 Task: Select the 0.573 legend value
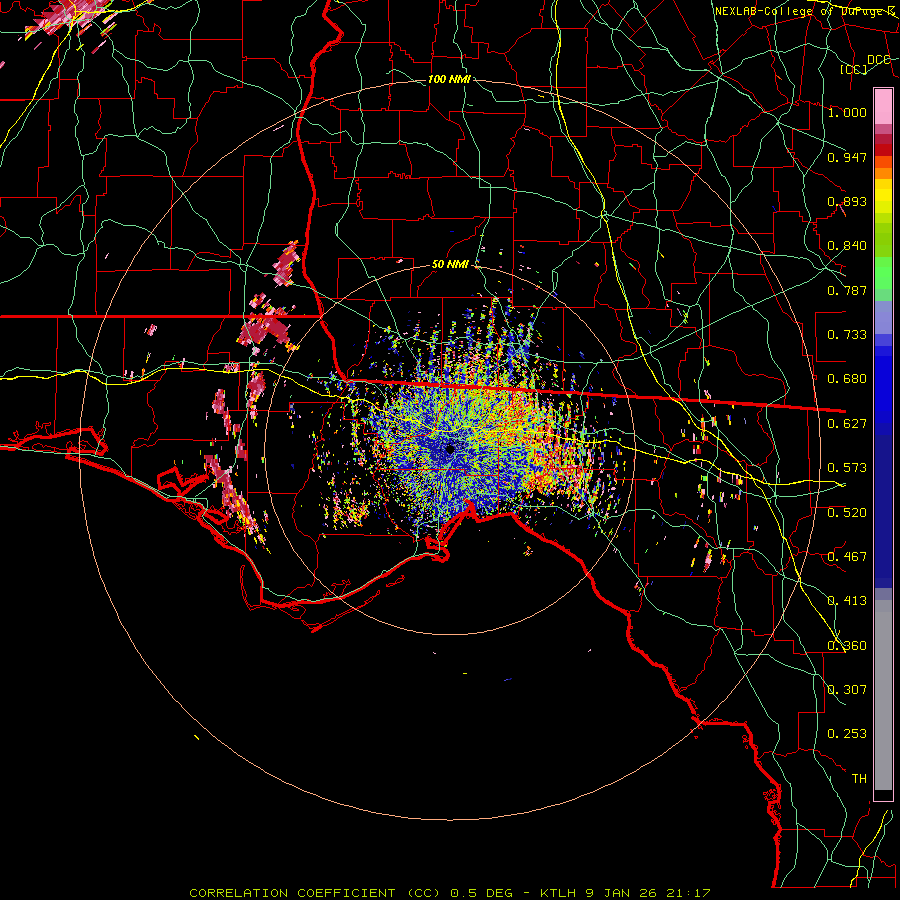[847, 468]
